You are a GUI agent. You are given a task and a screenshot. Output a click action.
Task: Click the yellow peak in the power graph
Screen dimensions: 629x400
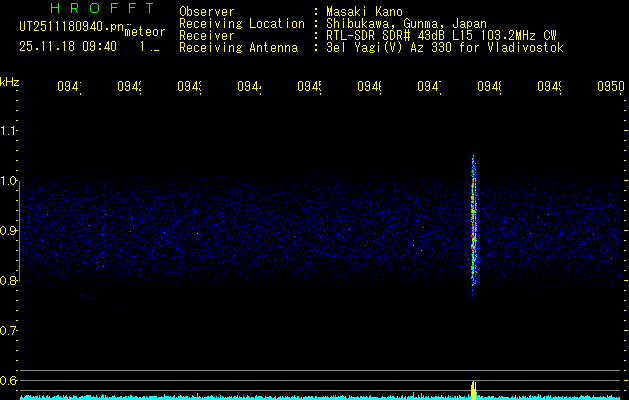[x=473, y=388]
